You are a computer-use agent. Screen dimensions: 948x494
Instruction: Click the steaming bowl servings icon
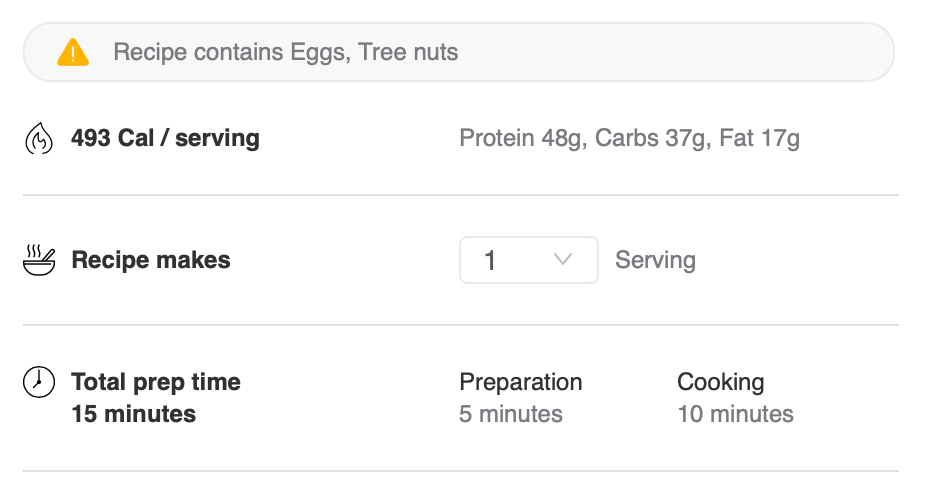pos(39,260)
